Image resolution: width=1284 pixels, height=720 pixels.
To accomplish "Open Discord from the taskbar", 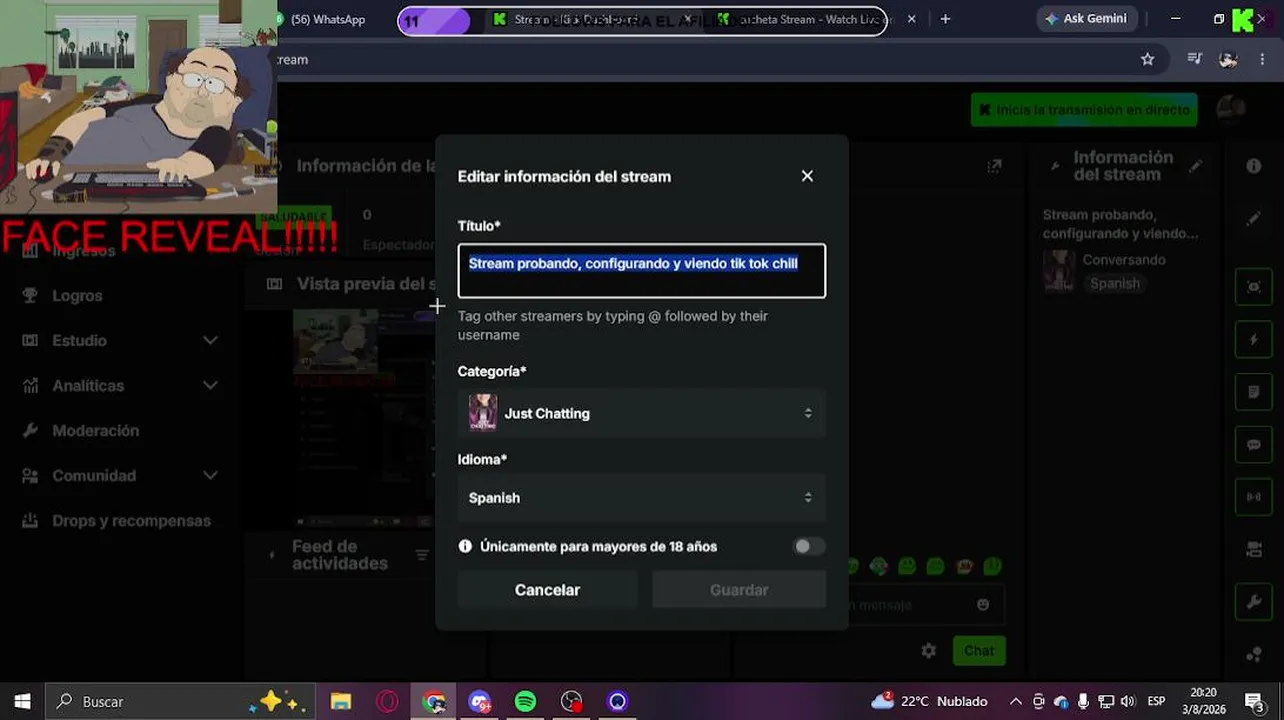I will pyautogui.click(x=479, y=702).
